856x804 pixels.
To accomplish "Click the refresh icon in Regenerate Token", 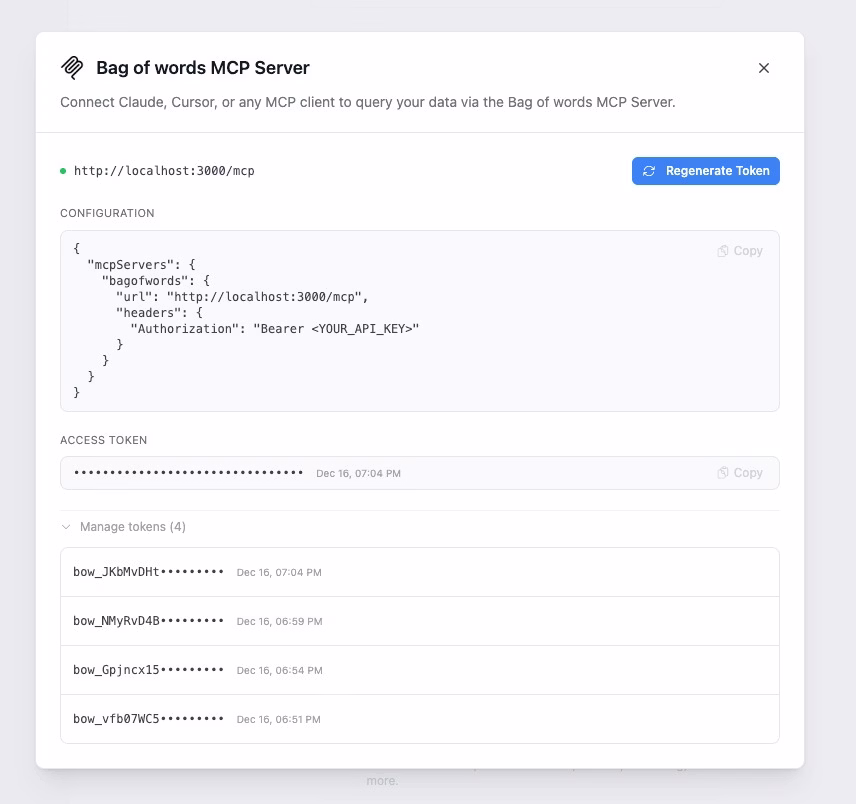I will tap(649, 171).
